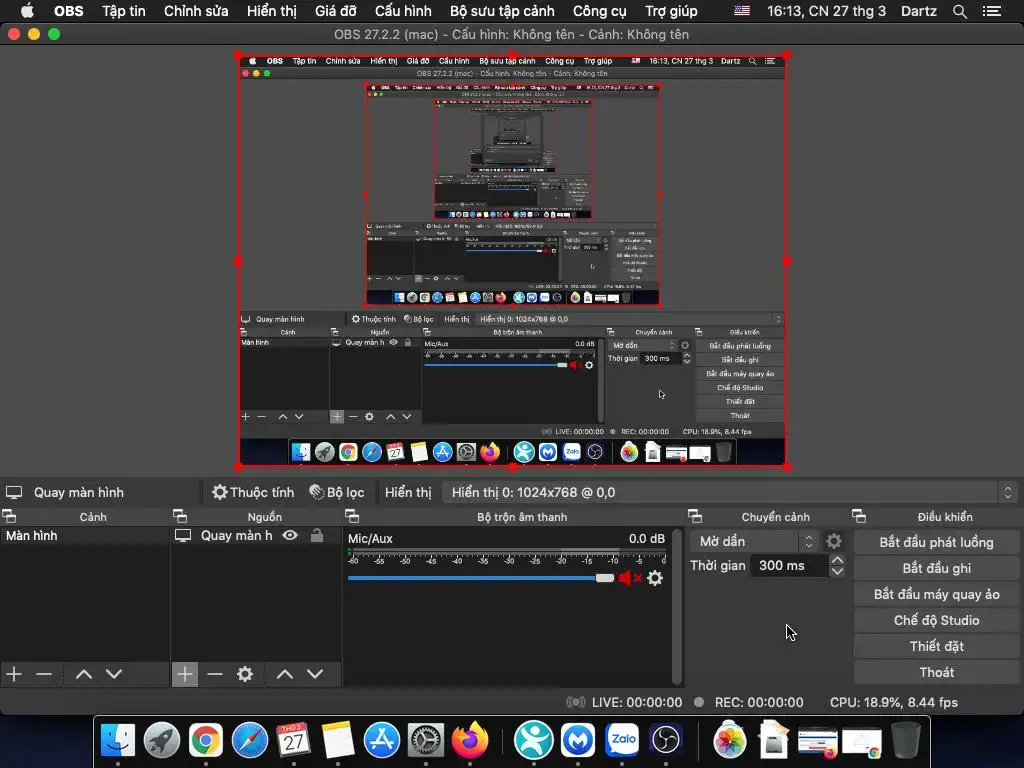The image size is (1024, 768).
Task: Click the audio mixer vertical scrollbar
Action: click(x=677, y=607)
